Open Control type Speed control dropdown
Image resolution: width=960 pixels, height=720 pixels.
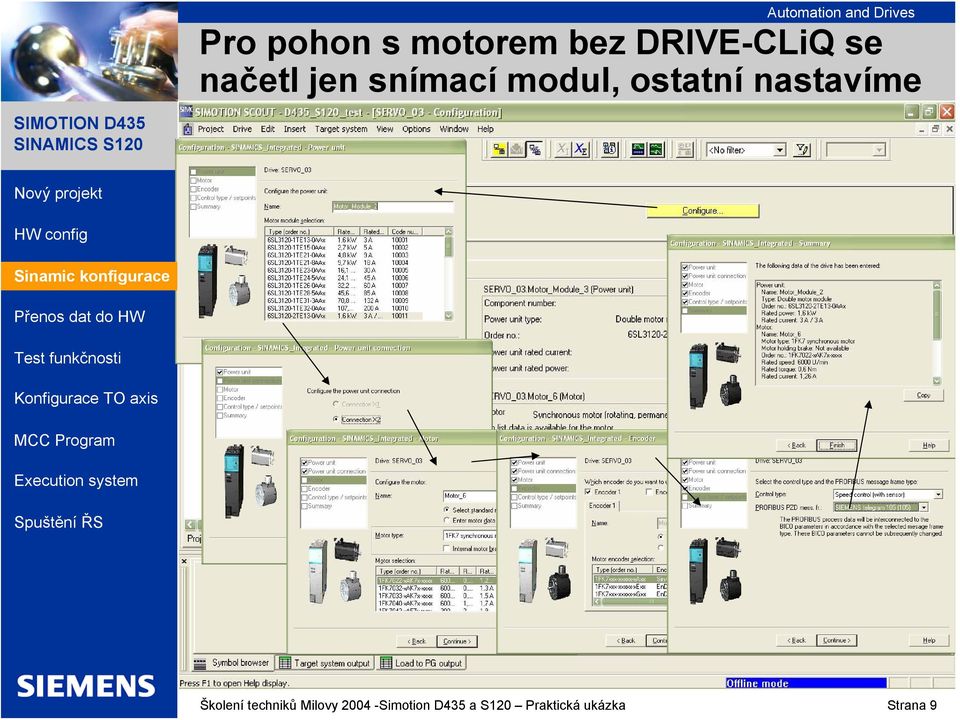point(938,494)
